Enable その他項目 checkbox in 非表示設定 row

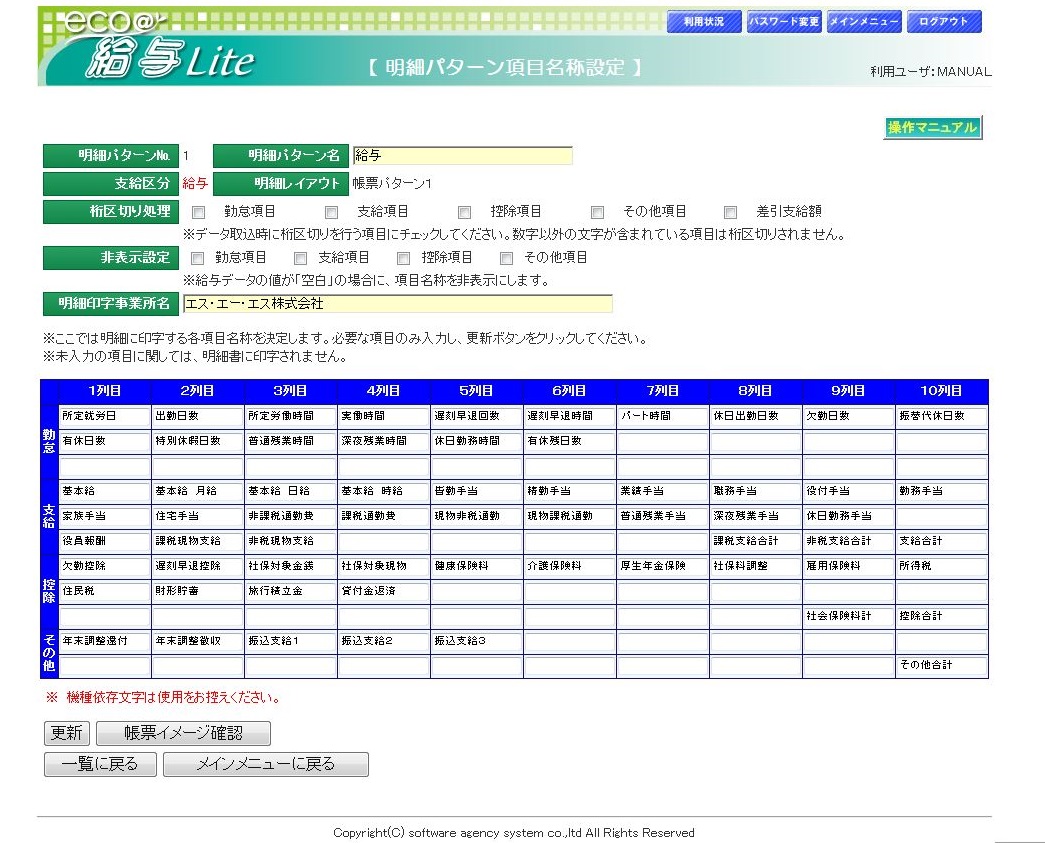[507, 258]
